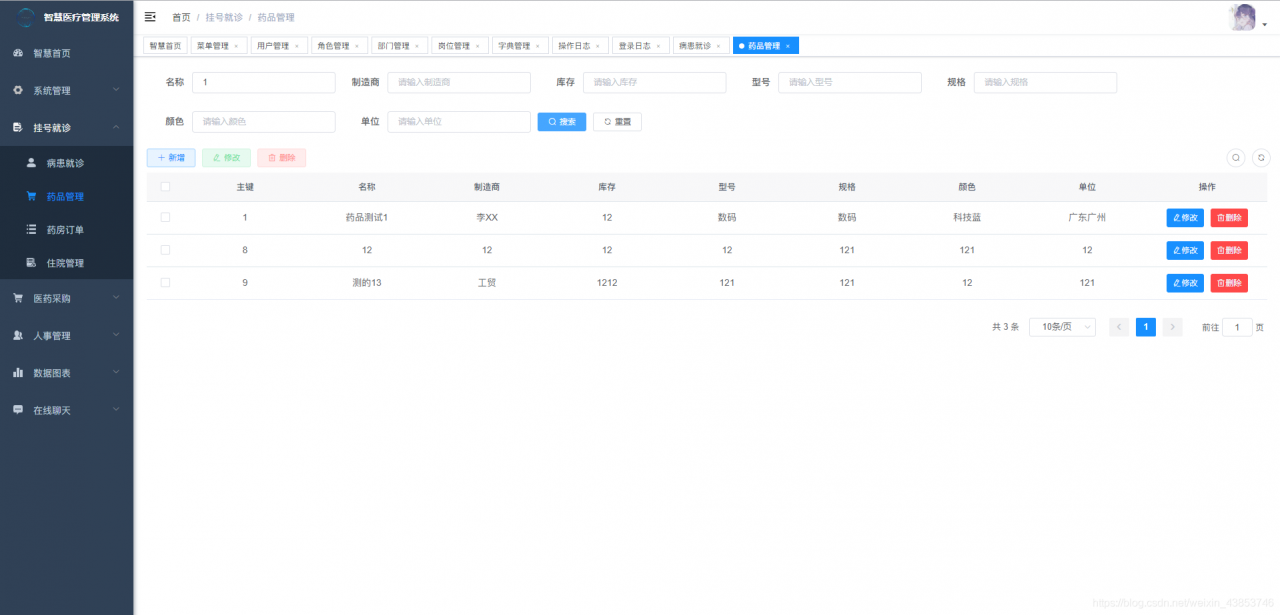Click the next page arrow
Screen dimensions: 1280x615
pos(1173,327)
